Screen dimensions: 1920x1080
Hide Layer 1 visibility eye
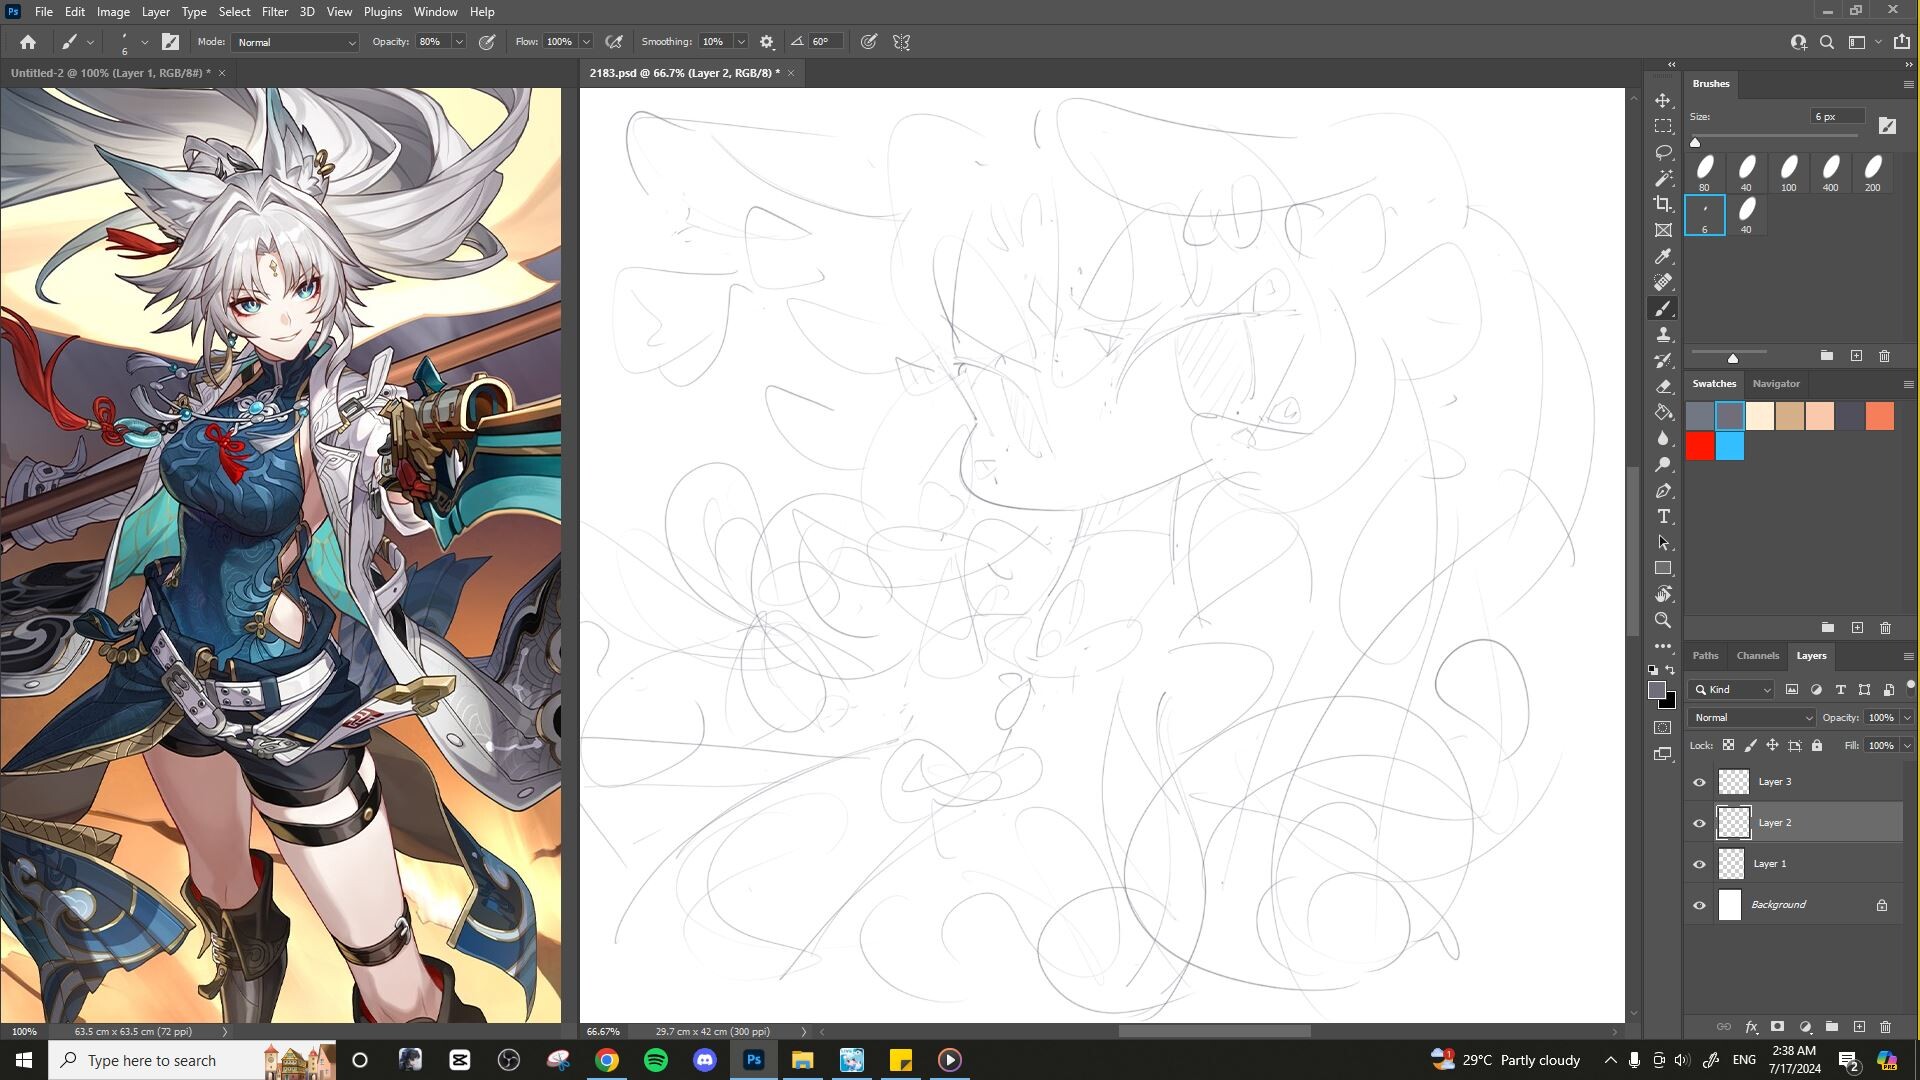pos(1699,864)
